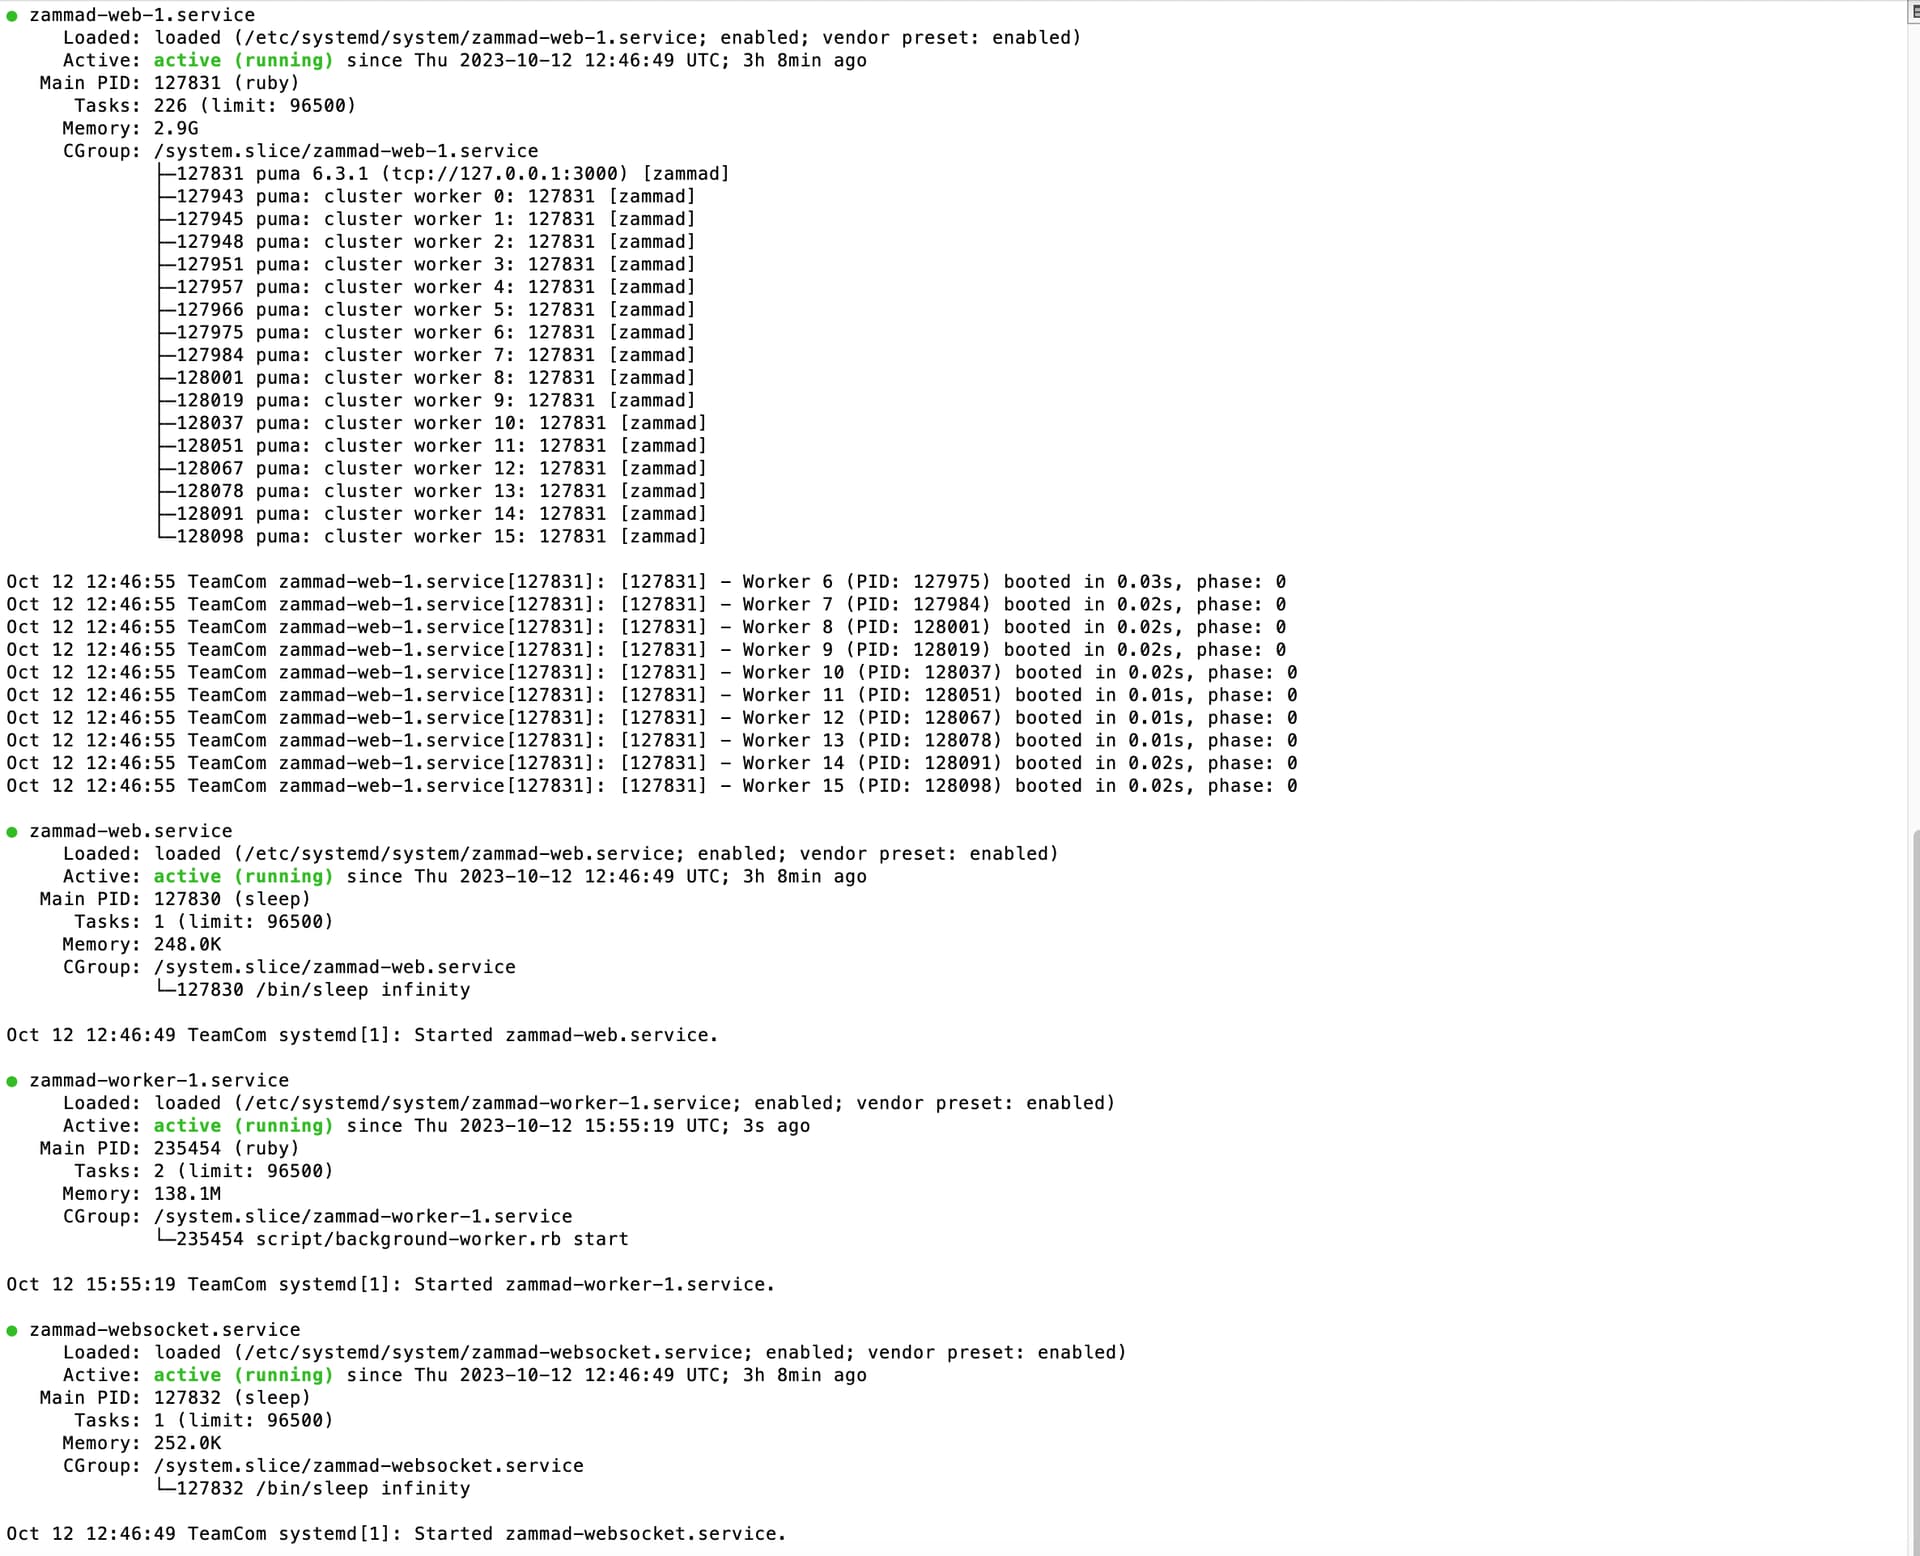Screen dimensions: 1920x1556
Task: Click the cluster worker 2 process line
Action: 428,242
